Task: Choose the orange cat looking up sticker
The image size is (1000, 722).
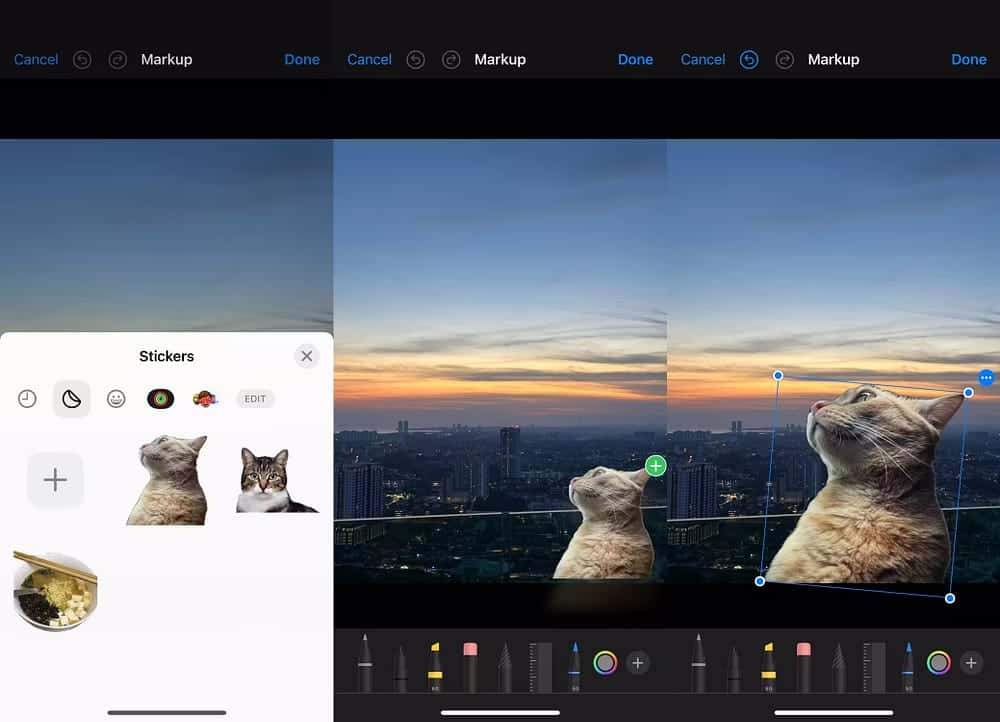Action: pyautogui.click(x=167, y=480)
